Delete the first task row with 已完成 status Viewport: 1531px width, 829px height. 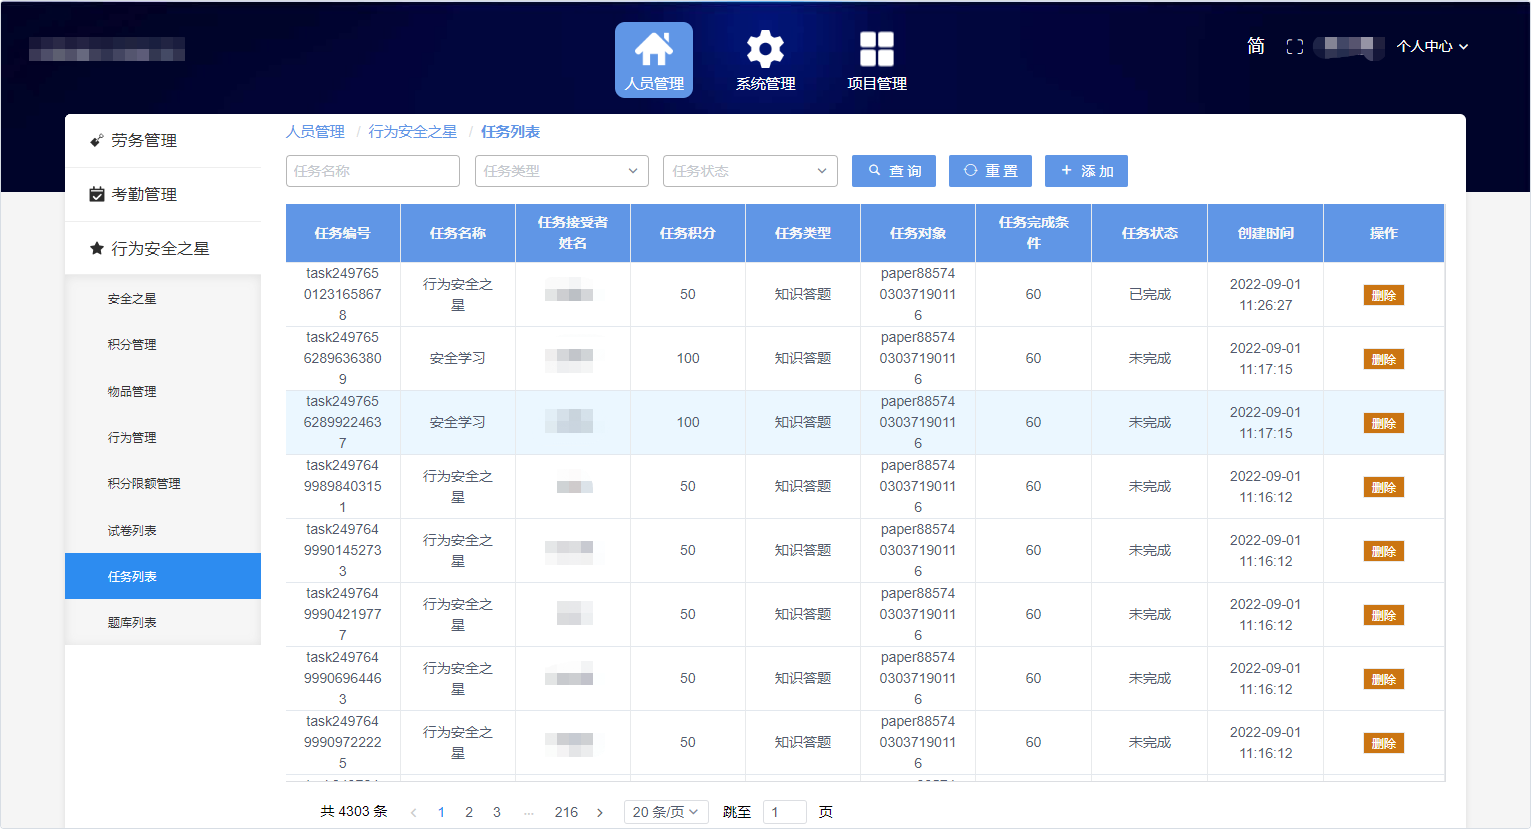(1383, 295)
